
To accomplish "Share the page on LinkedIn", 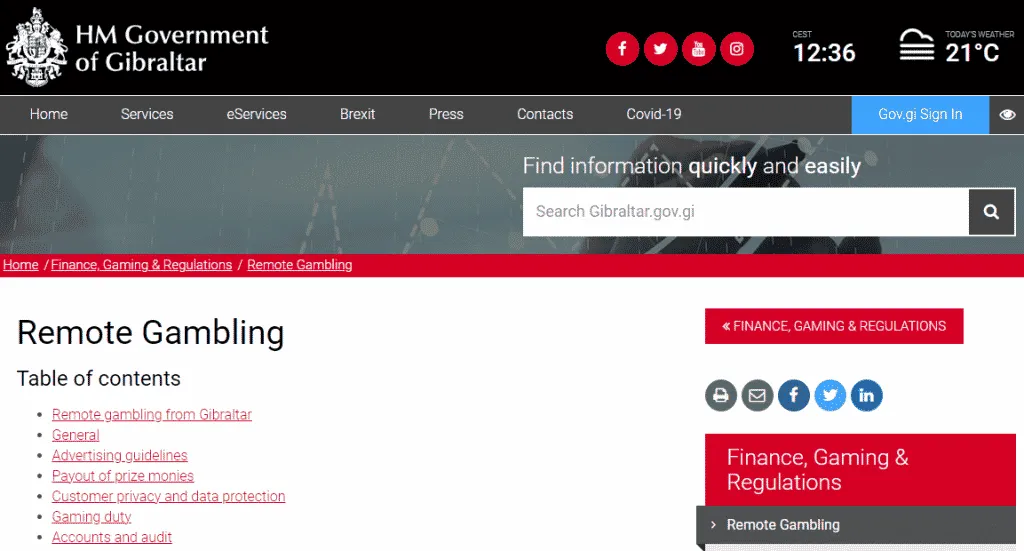I will tap(866, 396).
